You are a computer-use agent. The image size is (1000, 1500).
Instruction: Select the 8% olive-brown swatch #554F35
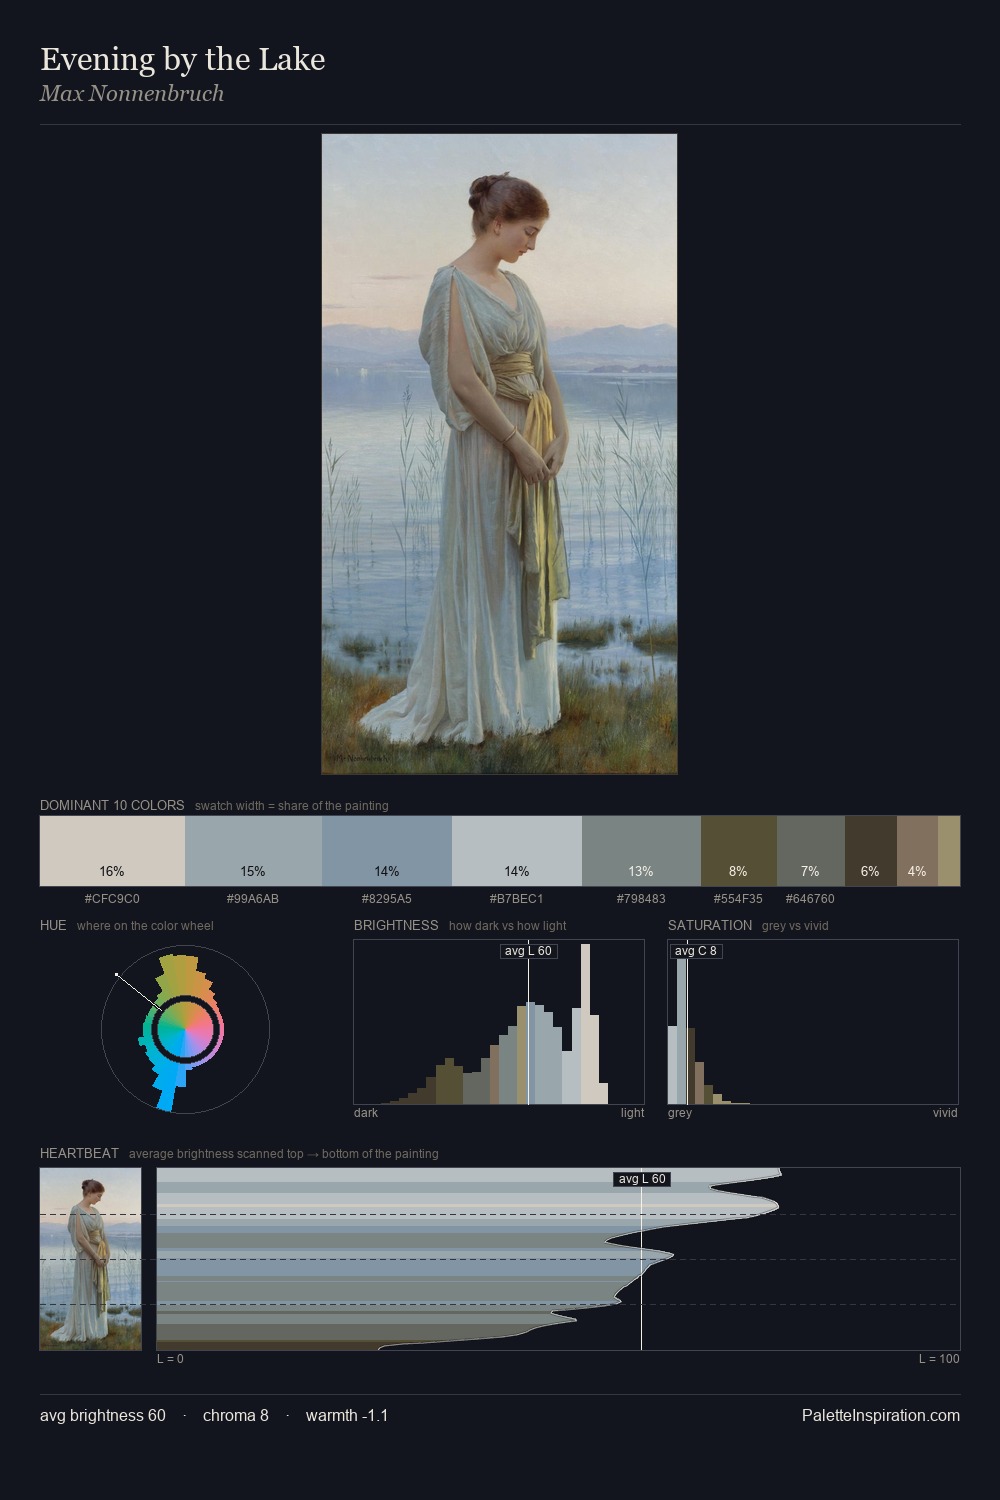click(x=739, y=851)
